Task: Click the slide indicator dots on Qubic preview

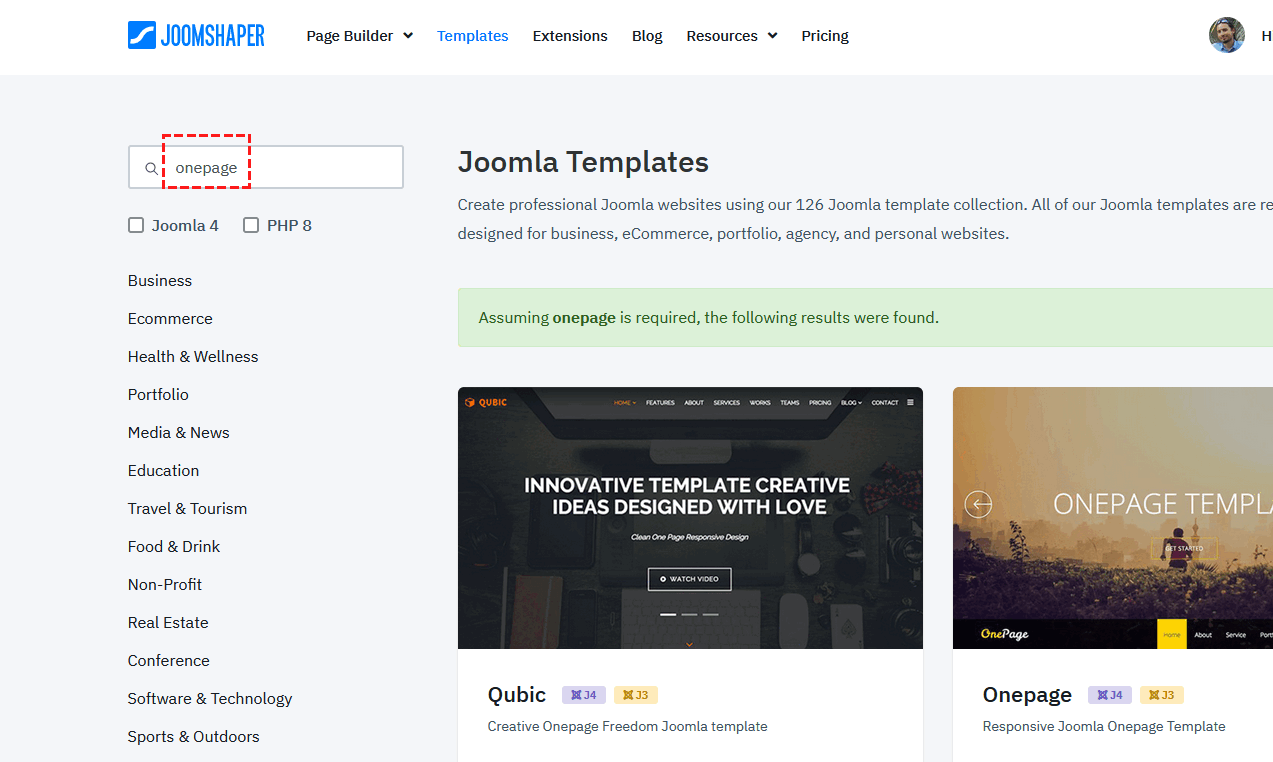Action: click(689, 614)
